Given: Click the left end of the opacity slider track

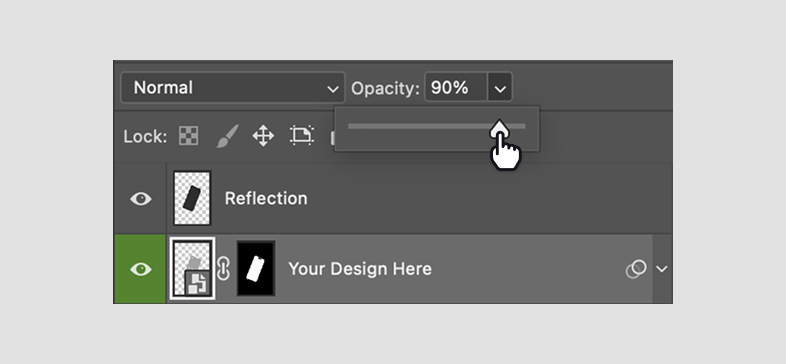Looking at the screenshot, I should 351,126.
